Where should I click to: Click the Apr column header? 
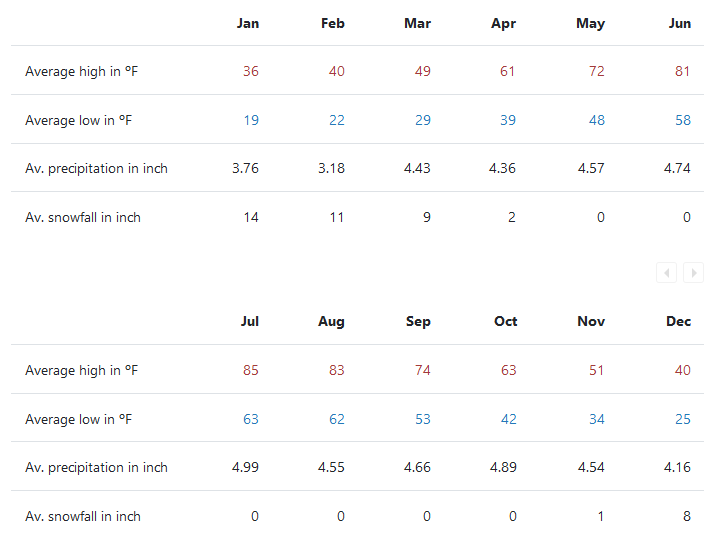503,23
